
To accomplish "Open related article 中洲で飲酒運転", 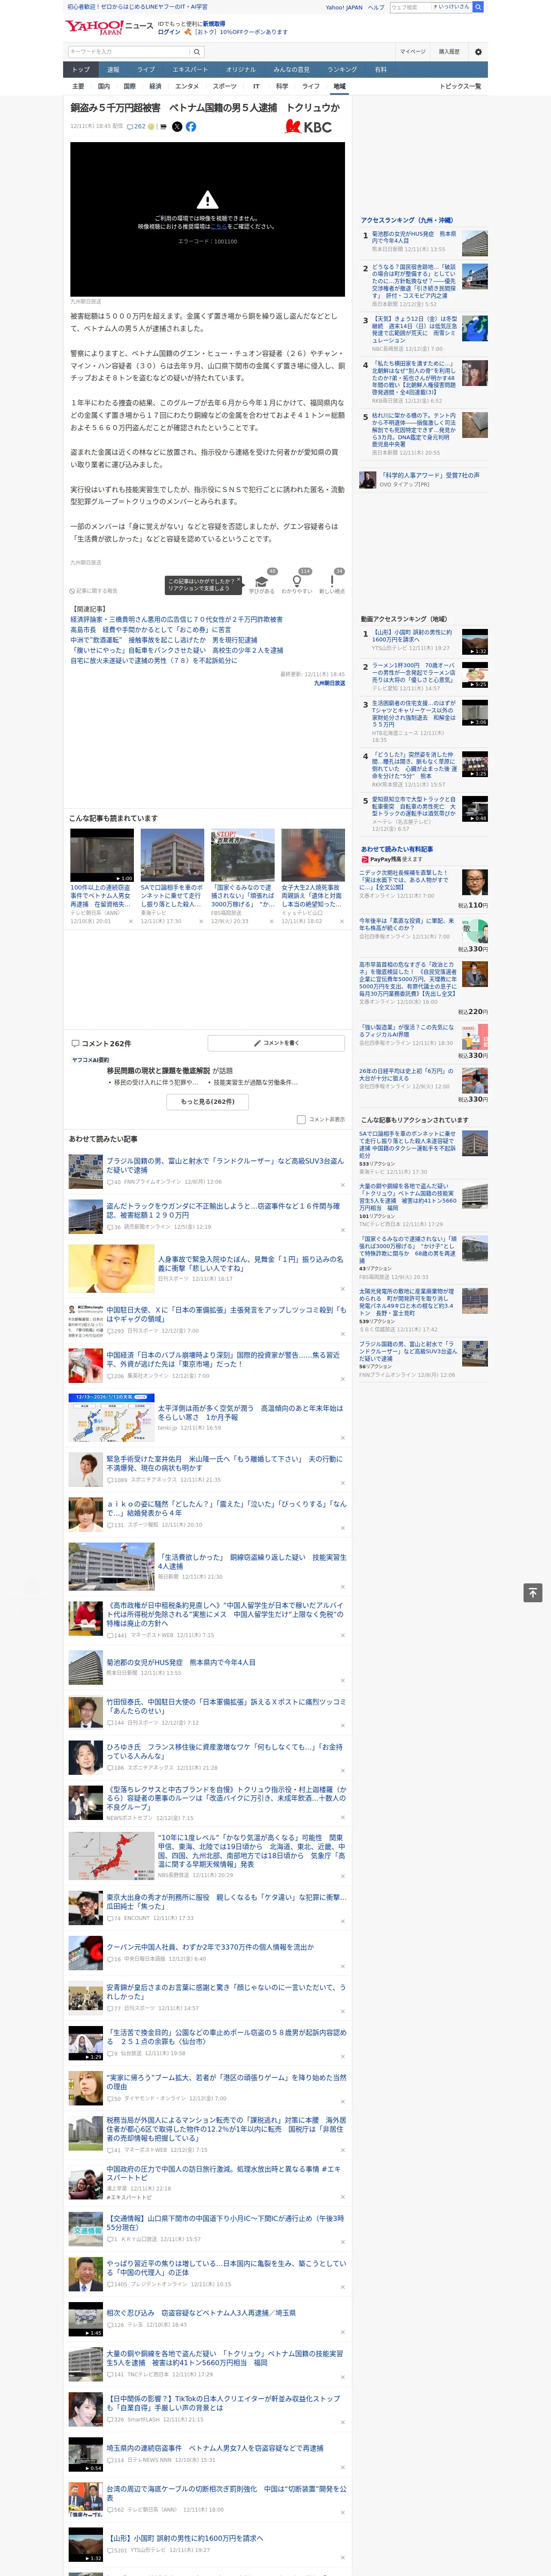I will (163, 640).
